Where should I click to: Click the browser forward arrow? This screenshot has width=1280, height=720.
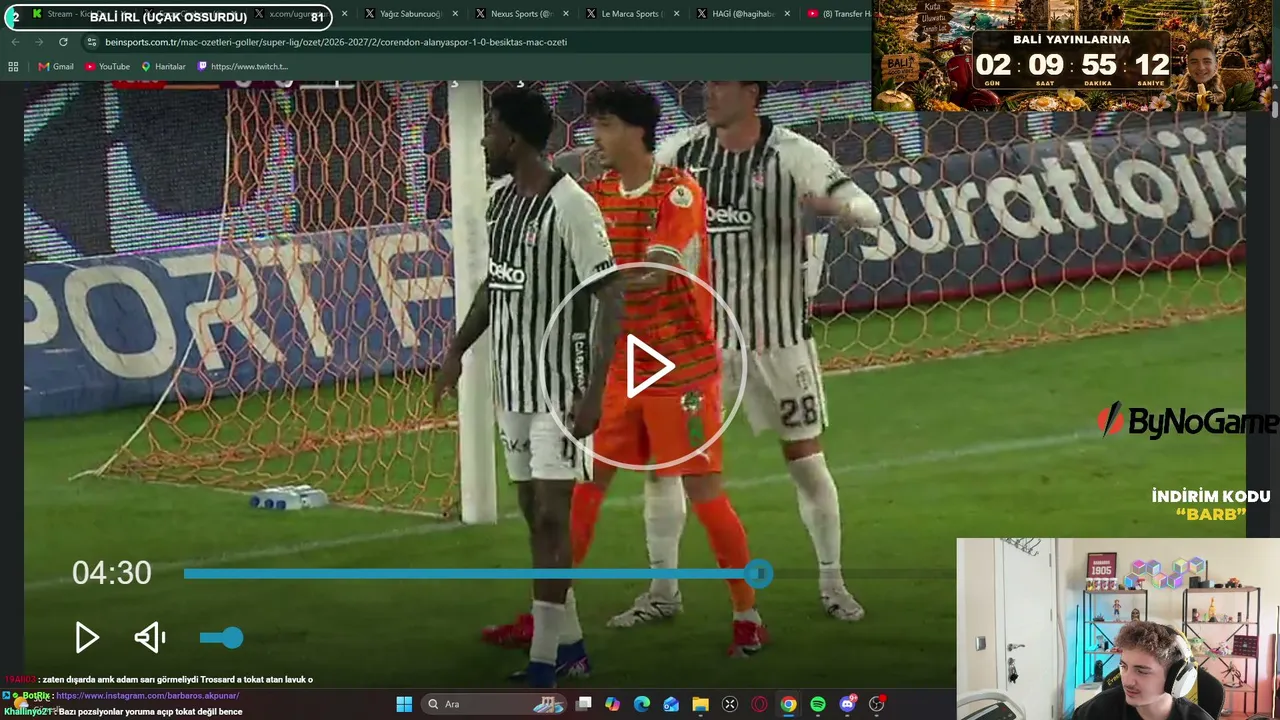click(x=39, y=42)
